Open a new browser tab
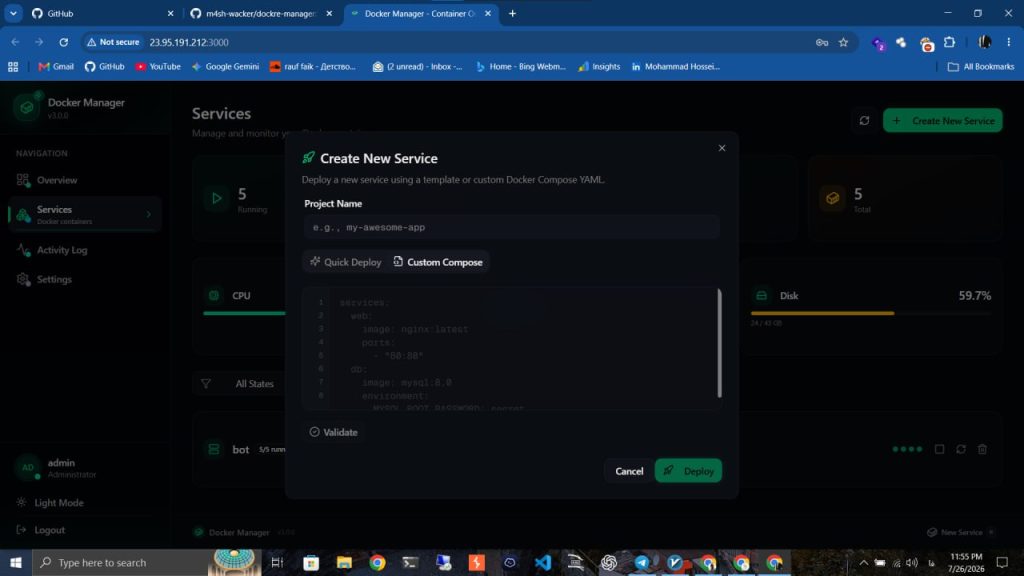The width and height of the screenshot is (1024, 576). tap(513, 13)
